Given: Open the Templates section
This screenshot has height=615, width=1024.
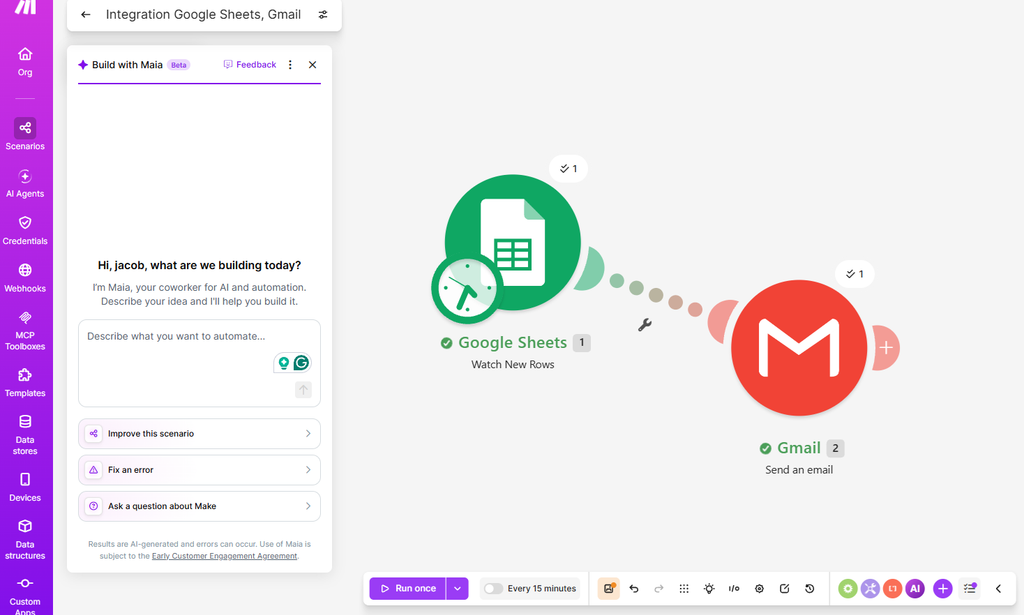Looking at the screenshot, I should (25, 383).
